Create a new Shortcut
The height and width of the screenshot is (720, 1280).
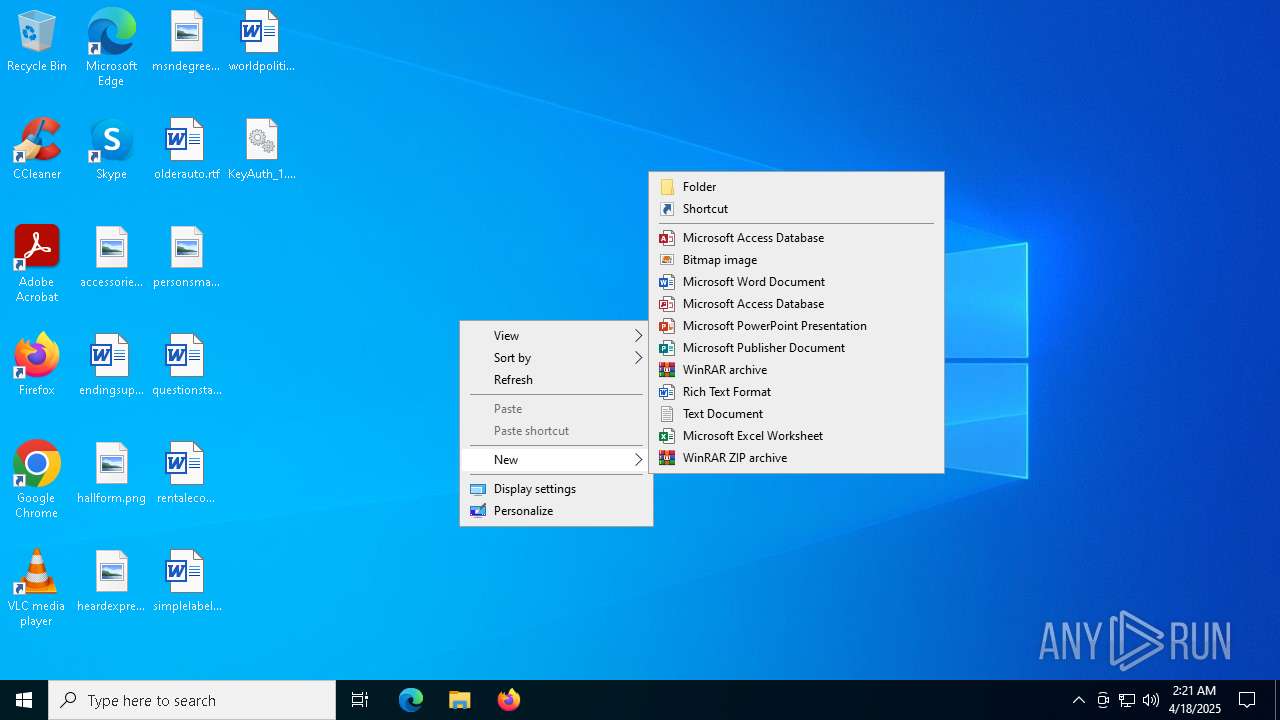pos(796,209)
